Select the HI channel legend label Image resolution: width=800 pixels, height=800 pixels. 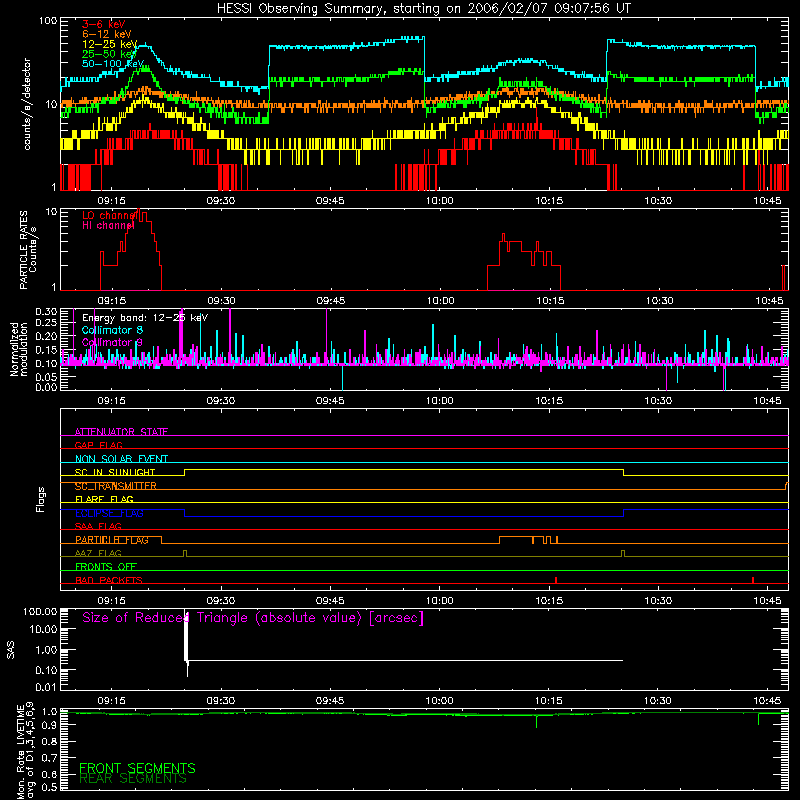tap(108, 225)
